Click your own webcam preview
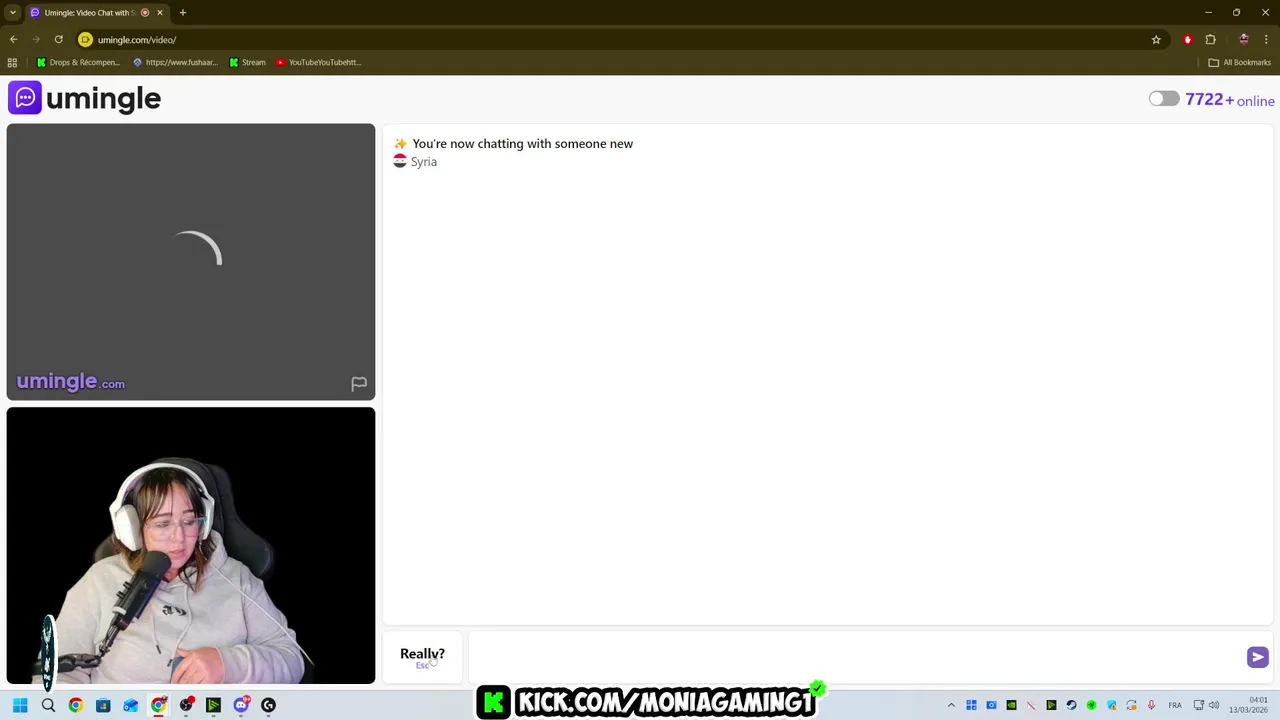Viewport: 1280px width, 720px height. [x=191, y=546]
